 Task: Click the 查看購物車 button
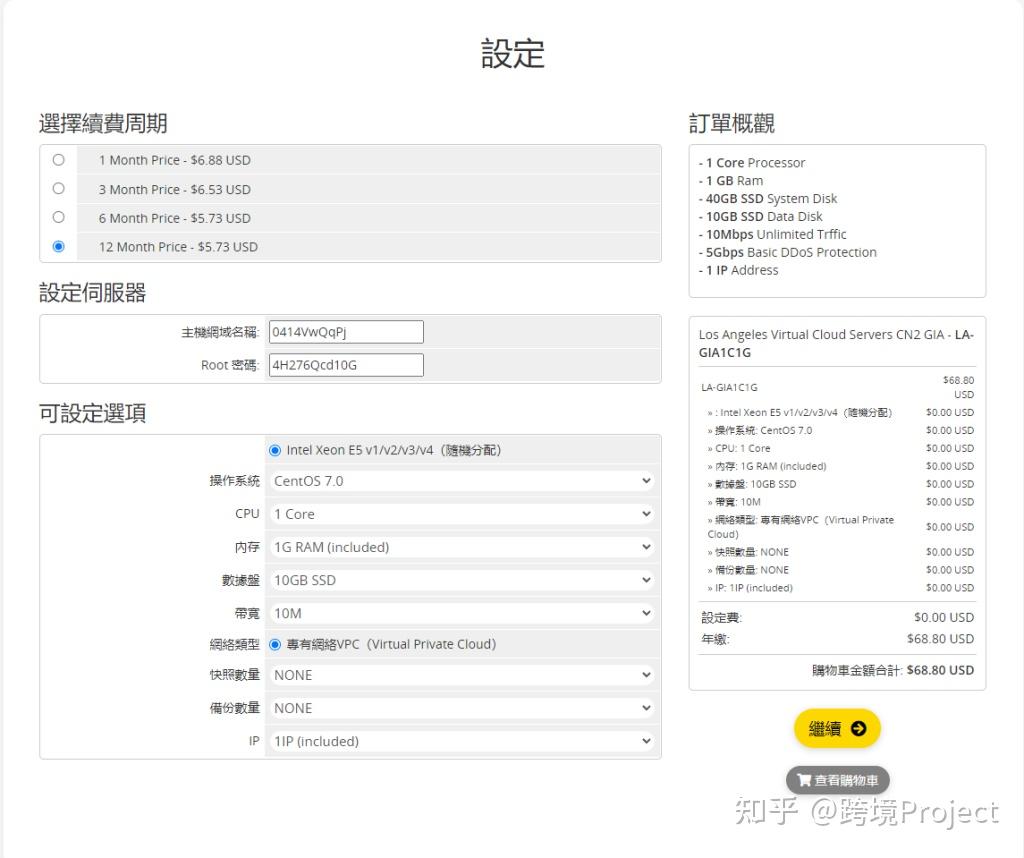(x=838, y=780)
